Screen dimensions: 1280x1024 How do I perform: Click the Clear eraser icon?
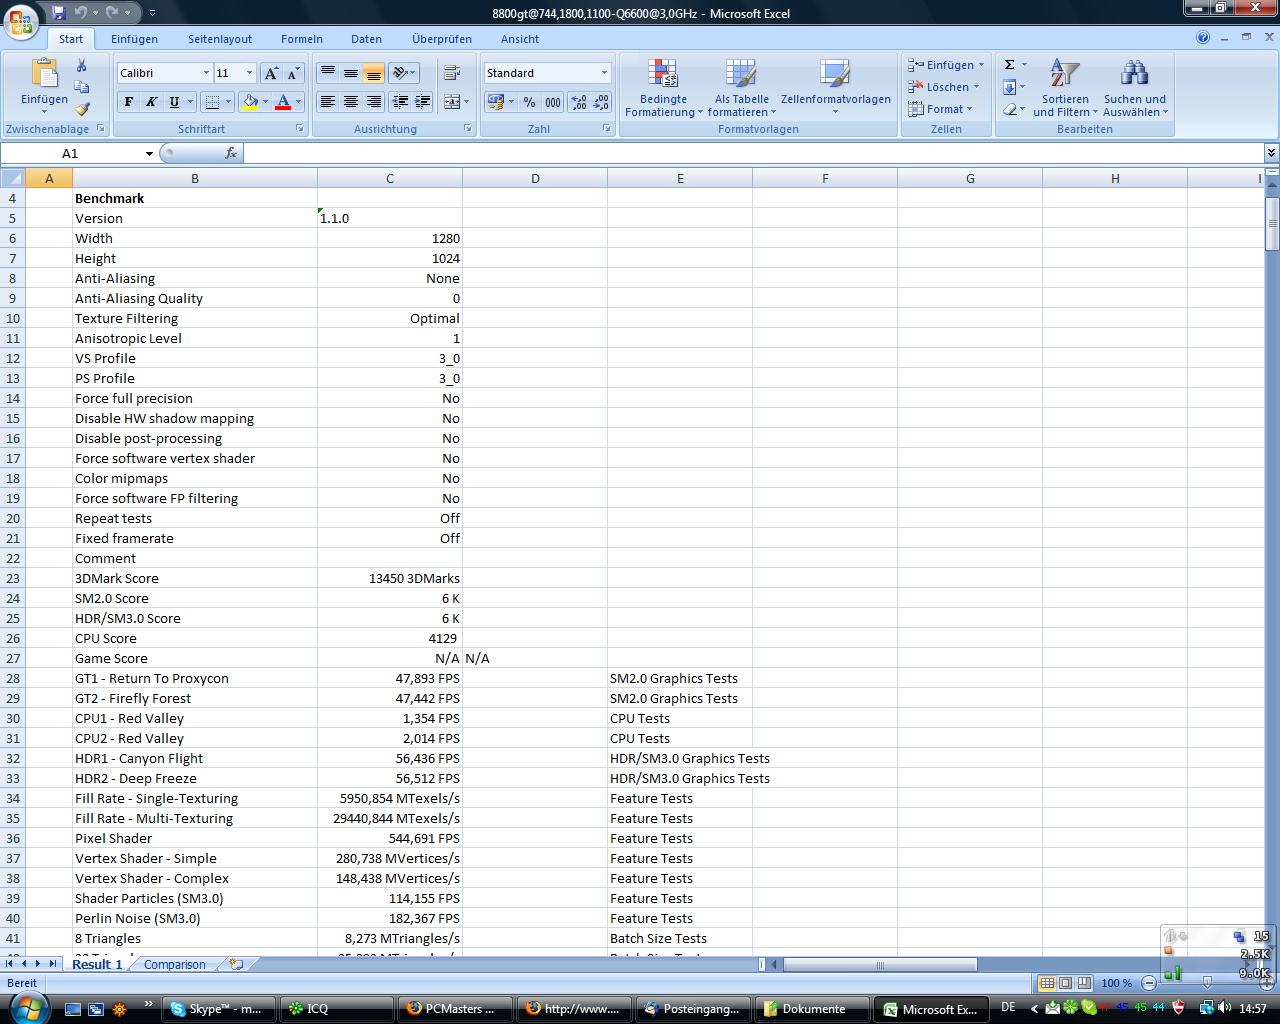[1009, 109]
